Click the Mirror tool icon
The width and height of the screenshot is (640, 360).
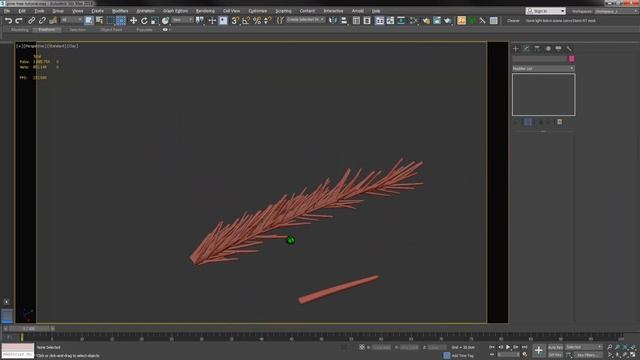[333, 20]
